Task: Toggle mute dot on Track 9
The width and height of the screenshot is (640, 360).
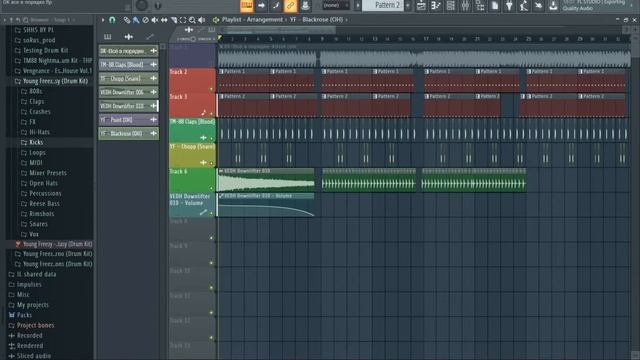Action: click(x=211, y=263)
